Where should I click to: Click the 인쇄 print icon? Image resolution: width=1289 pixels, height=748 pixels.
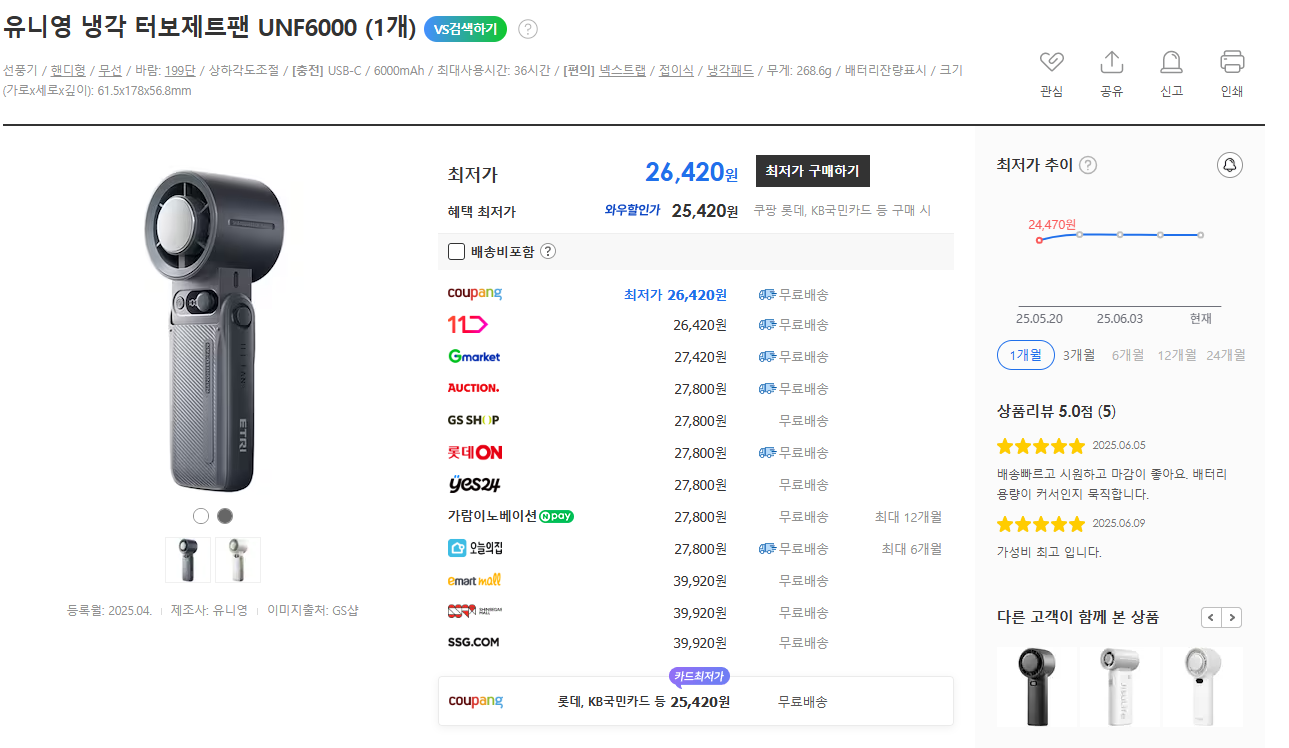(x=1232, y=62)
